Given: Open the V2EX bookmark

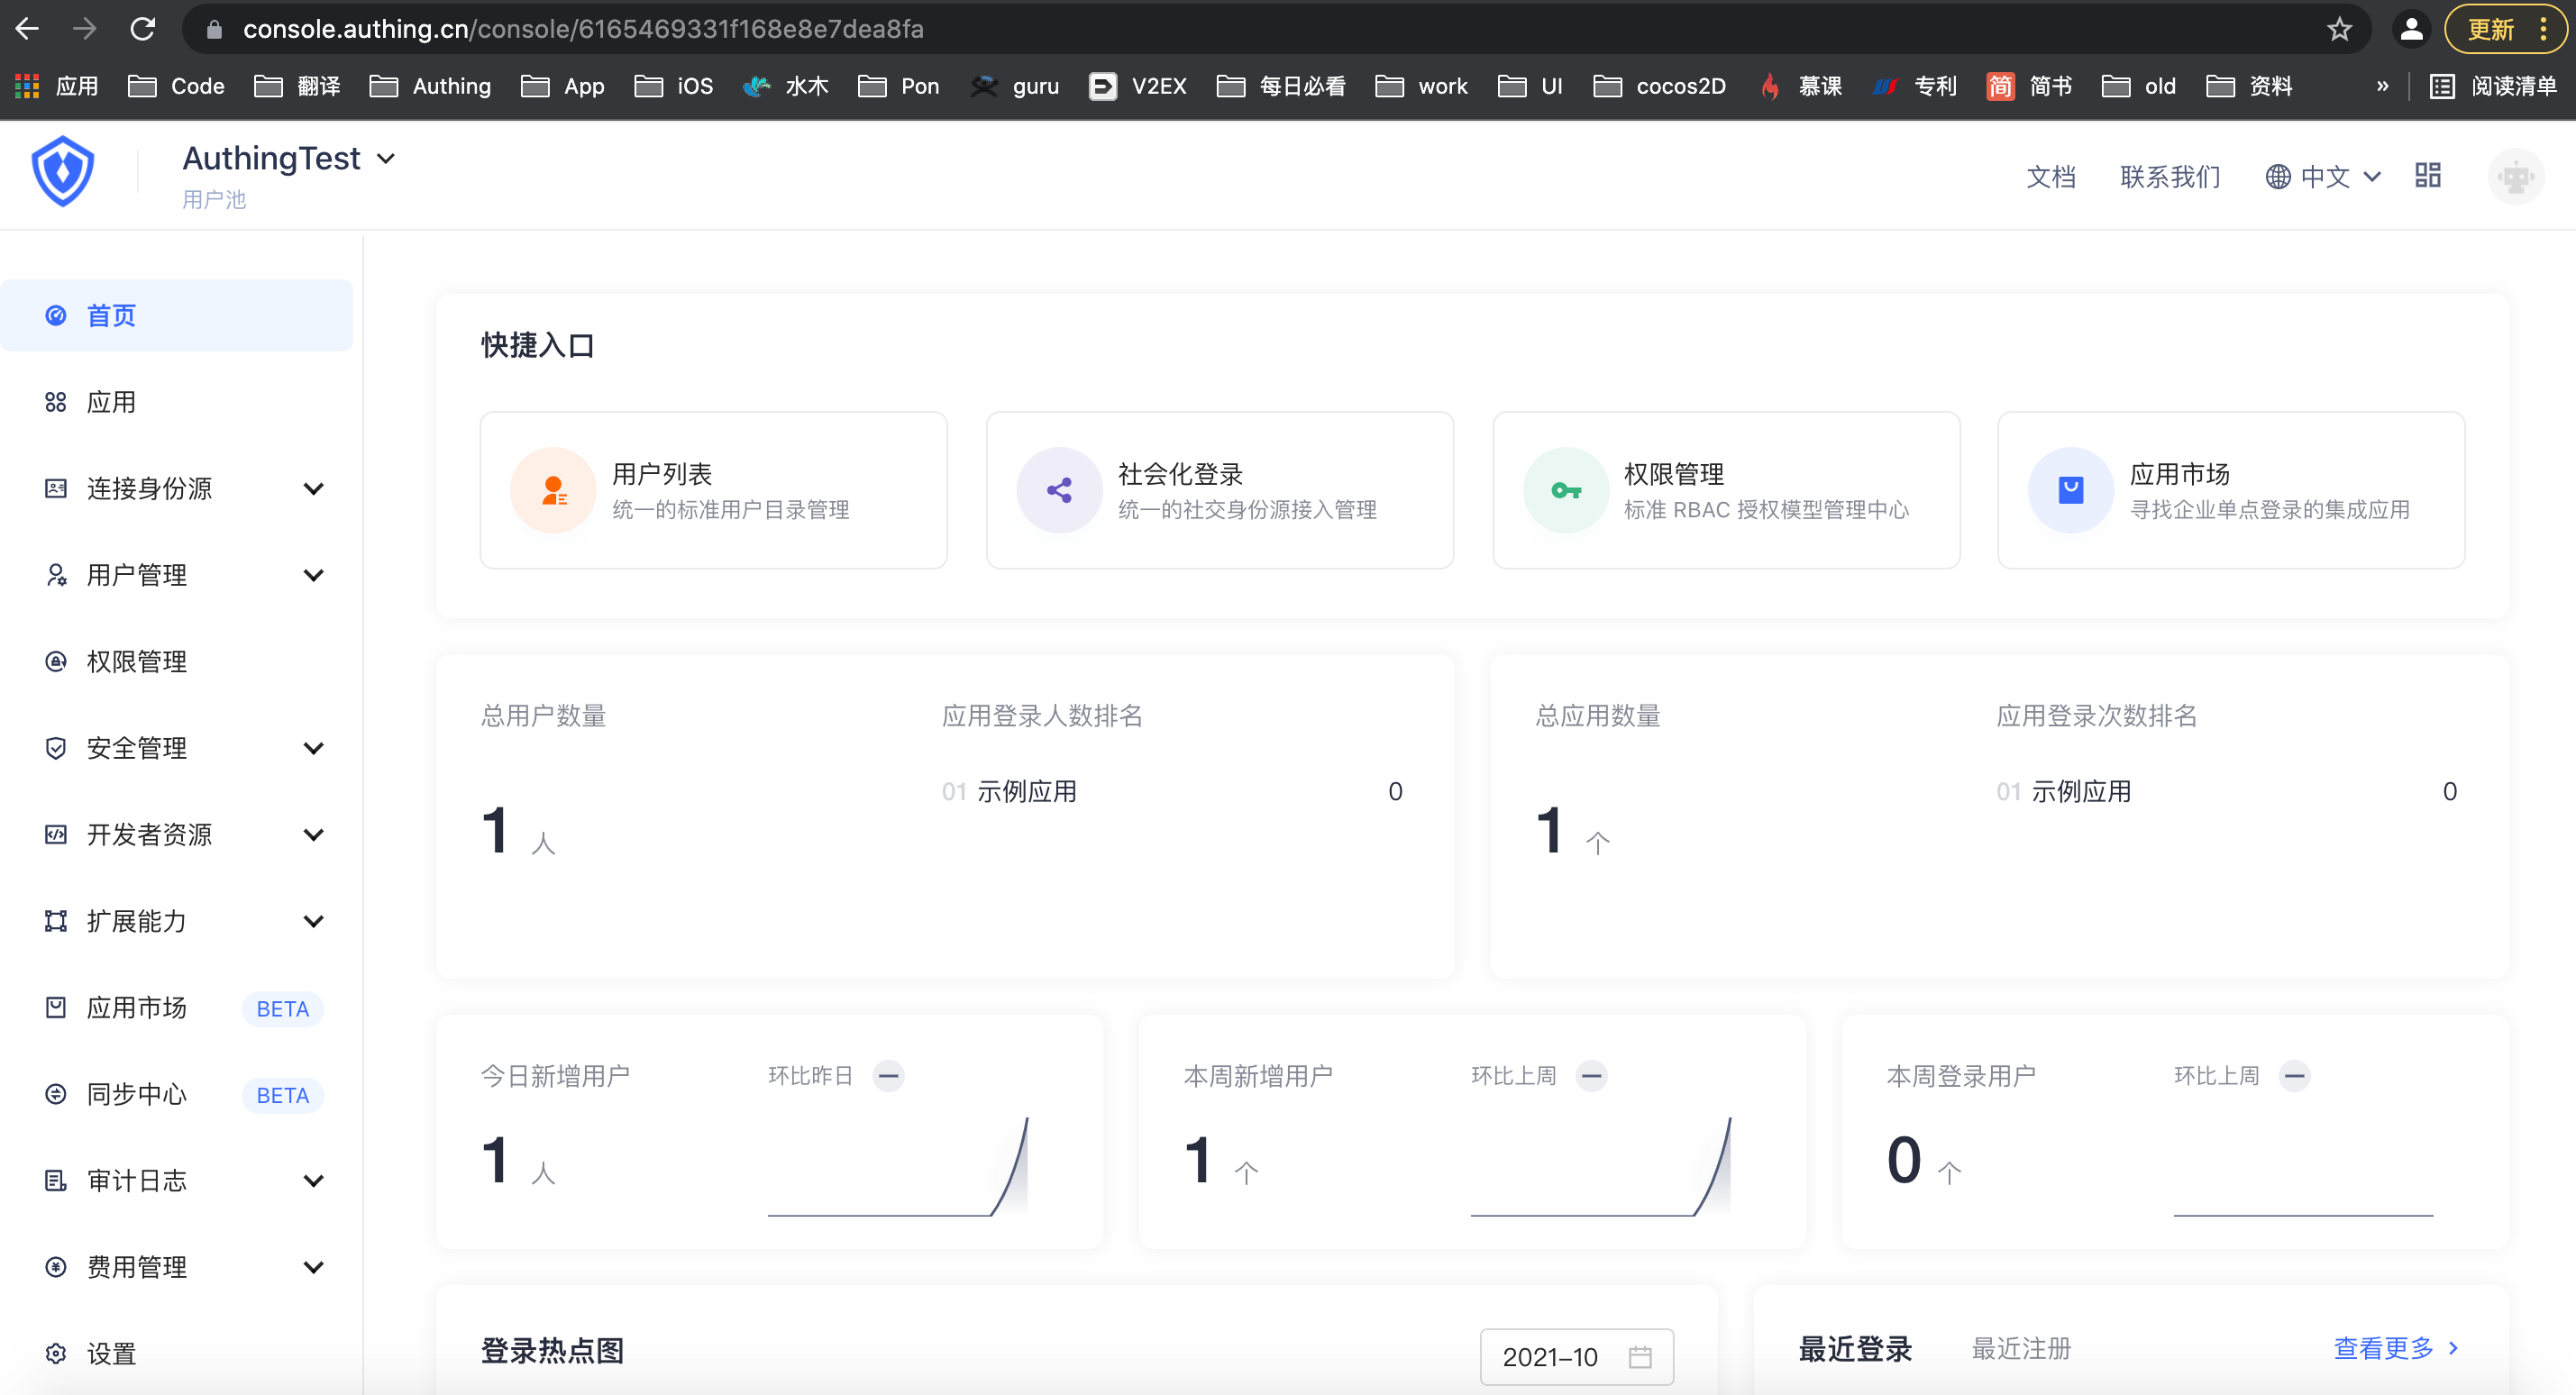Looking at the screenshot, I should (x=1139, y=86).
